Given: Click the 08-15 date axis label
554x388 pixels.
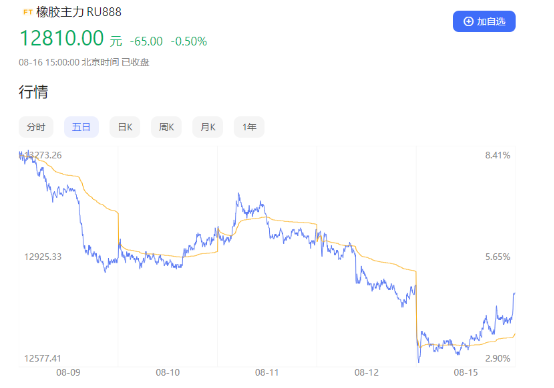Looking at the screenshot, I should click(466, 372).
